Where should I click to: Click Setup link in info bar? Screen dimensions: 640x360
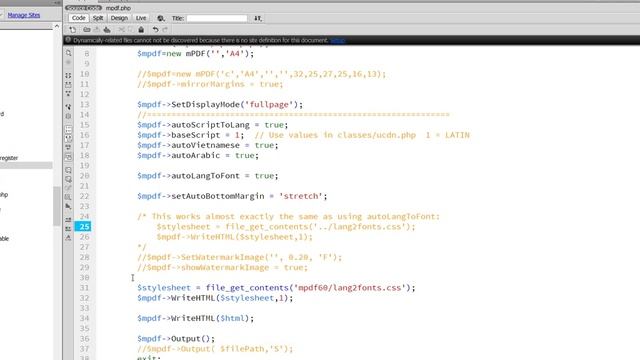click(338, 40)
